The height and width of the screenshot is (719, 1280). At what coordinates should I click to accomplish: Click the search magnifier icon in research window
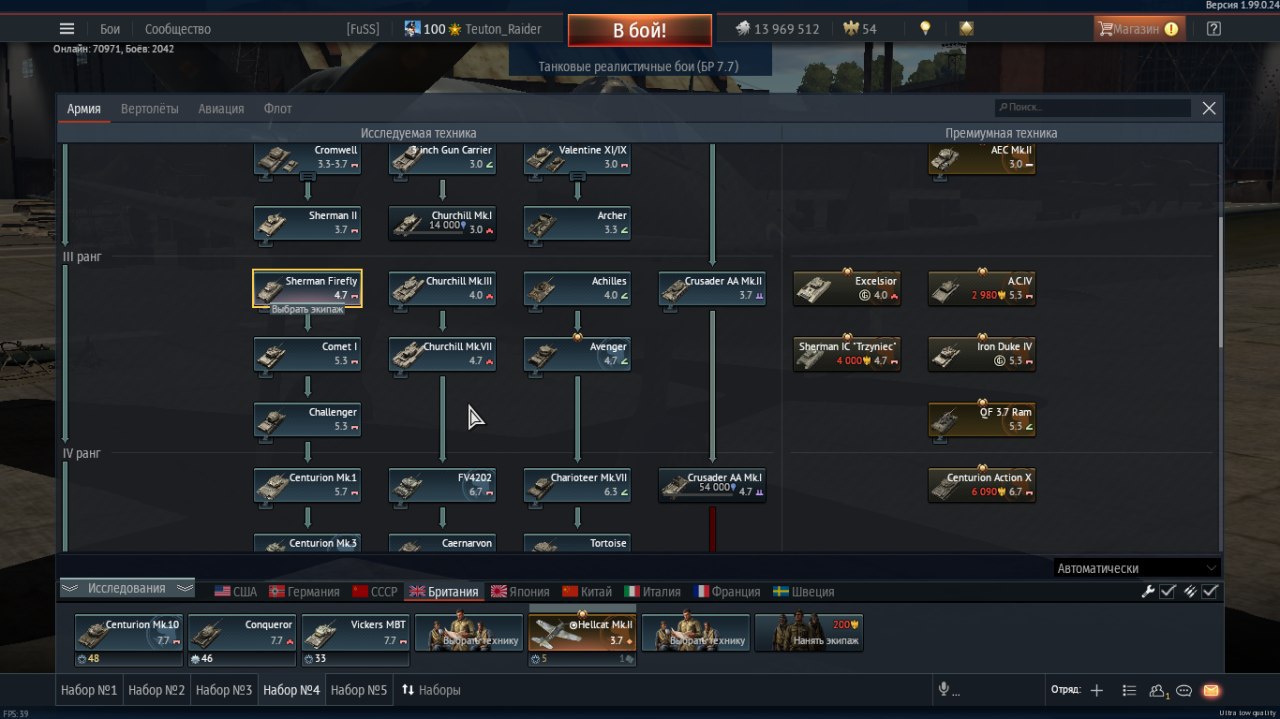[1003, 108]
